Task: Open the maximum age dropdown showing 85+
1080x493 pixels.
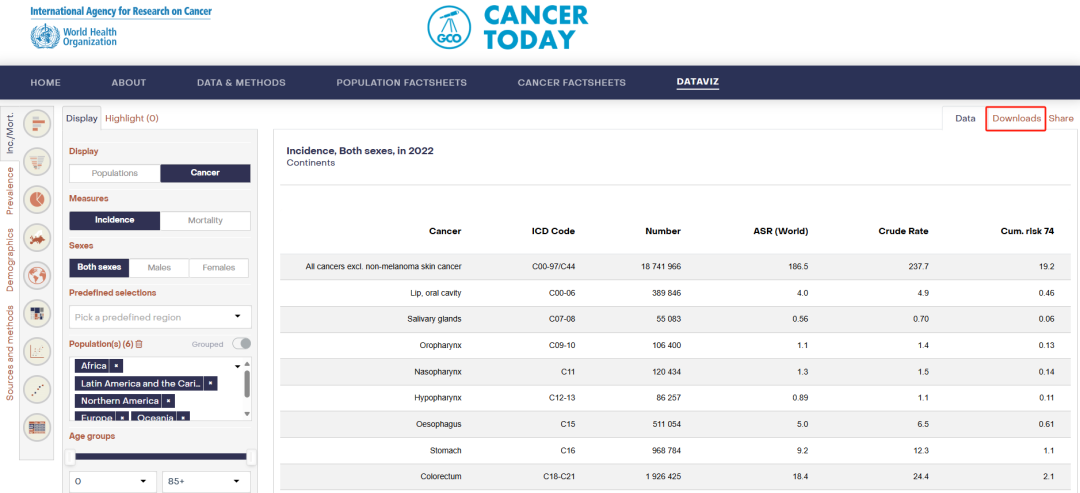Action: 207,481
